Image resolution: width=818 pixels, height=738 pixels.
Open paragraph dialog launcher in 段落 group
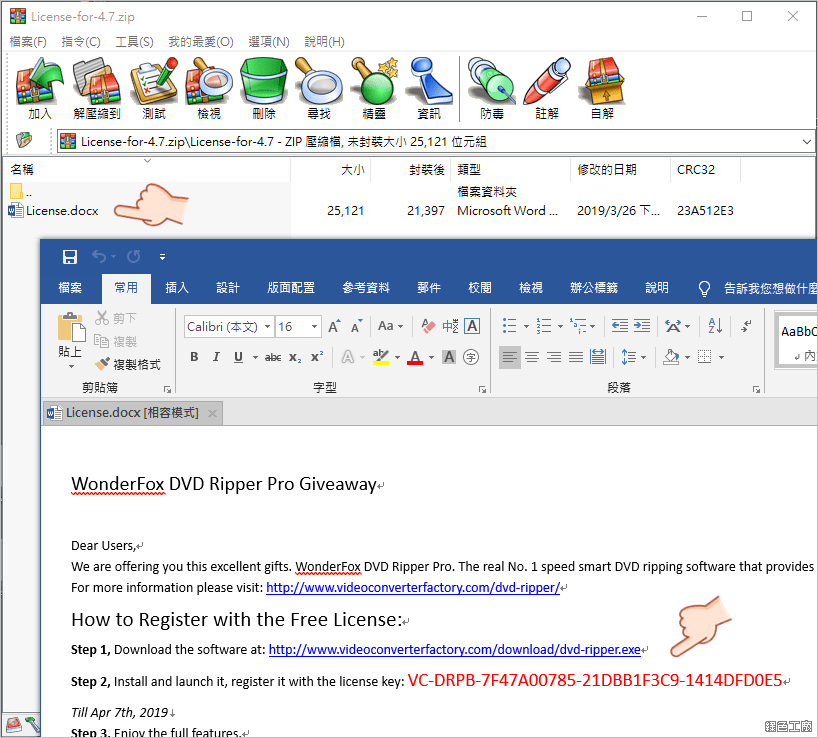coord(756,389)
